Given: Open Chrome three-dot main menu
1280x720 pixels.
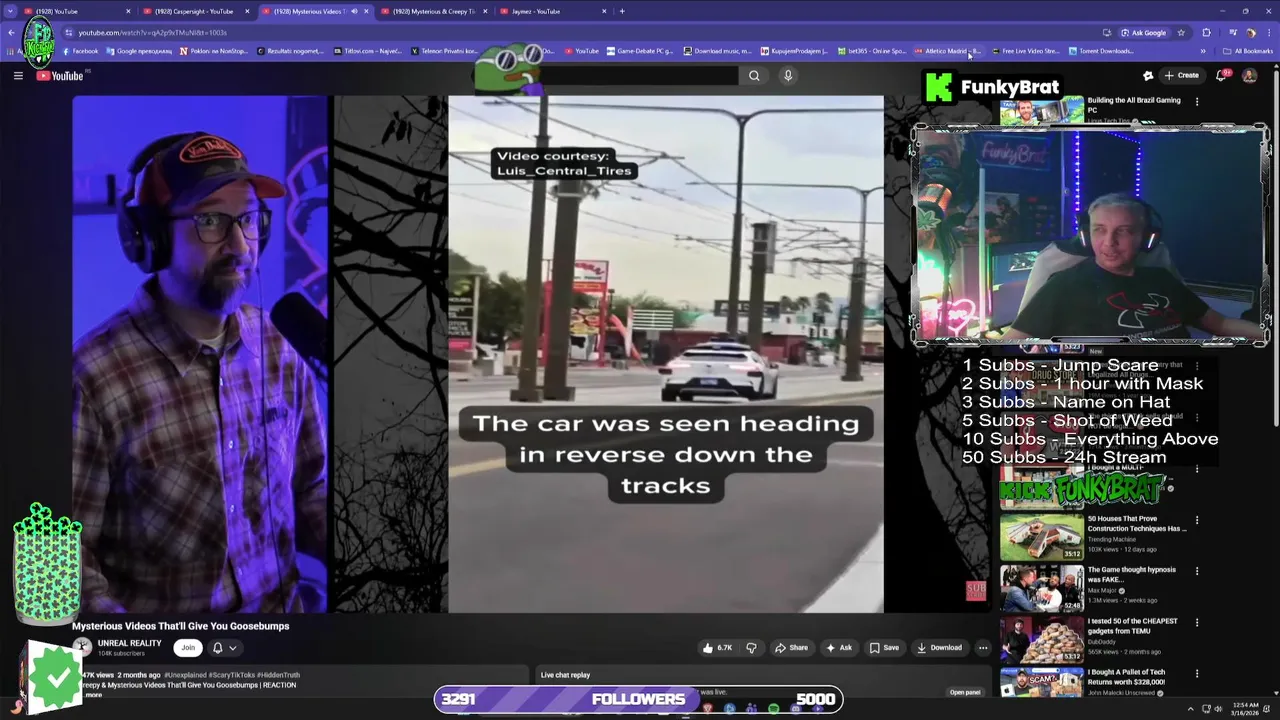Looking at the screenshot, I should (x=1268, y=33).
